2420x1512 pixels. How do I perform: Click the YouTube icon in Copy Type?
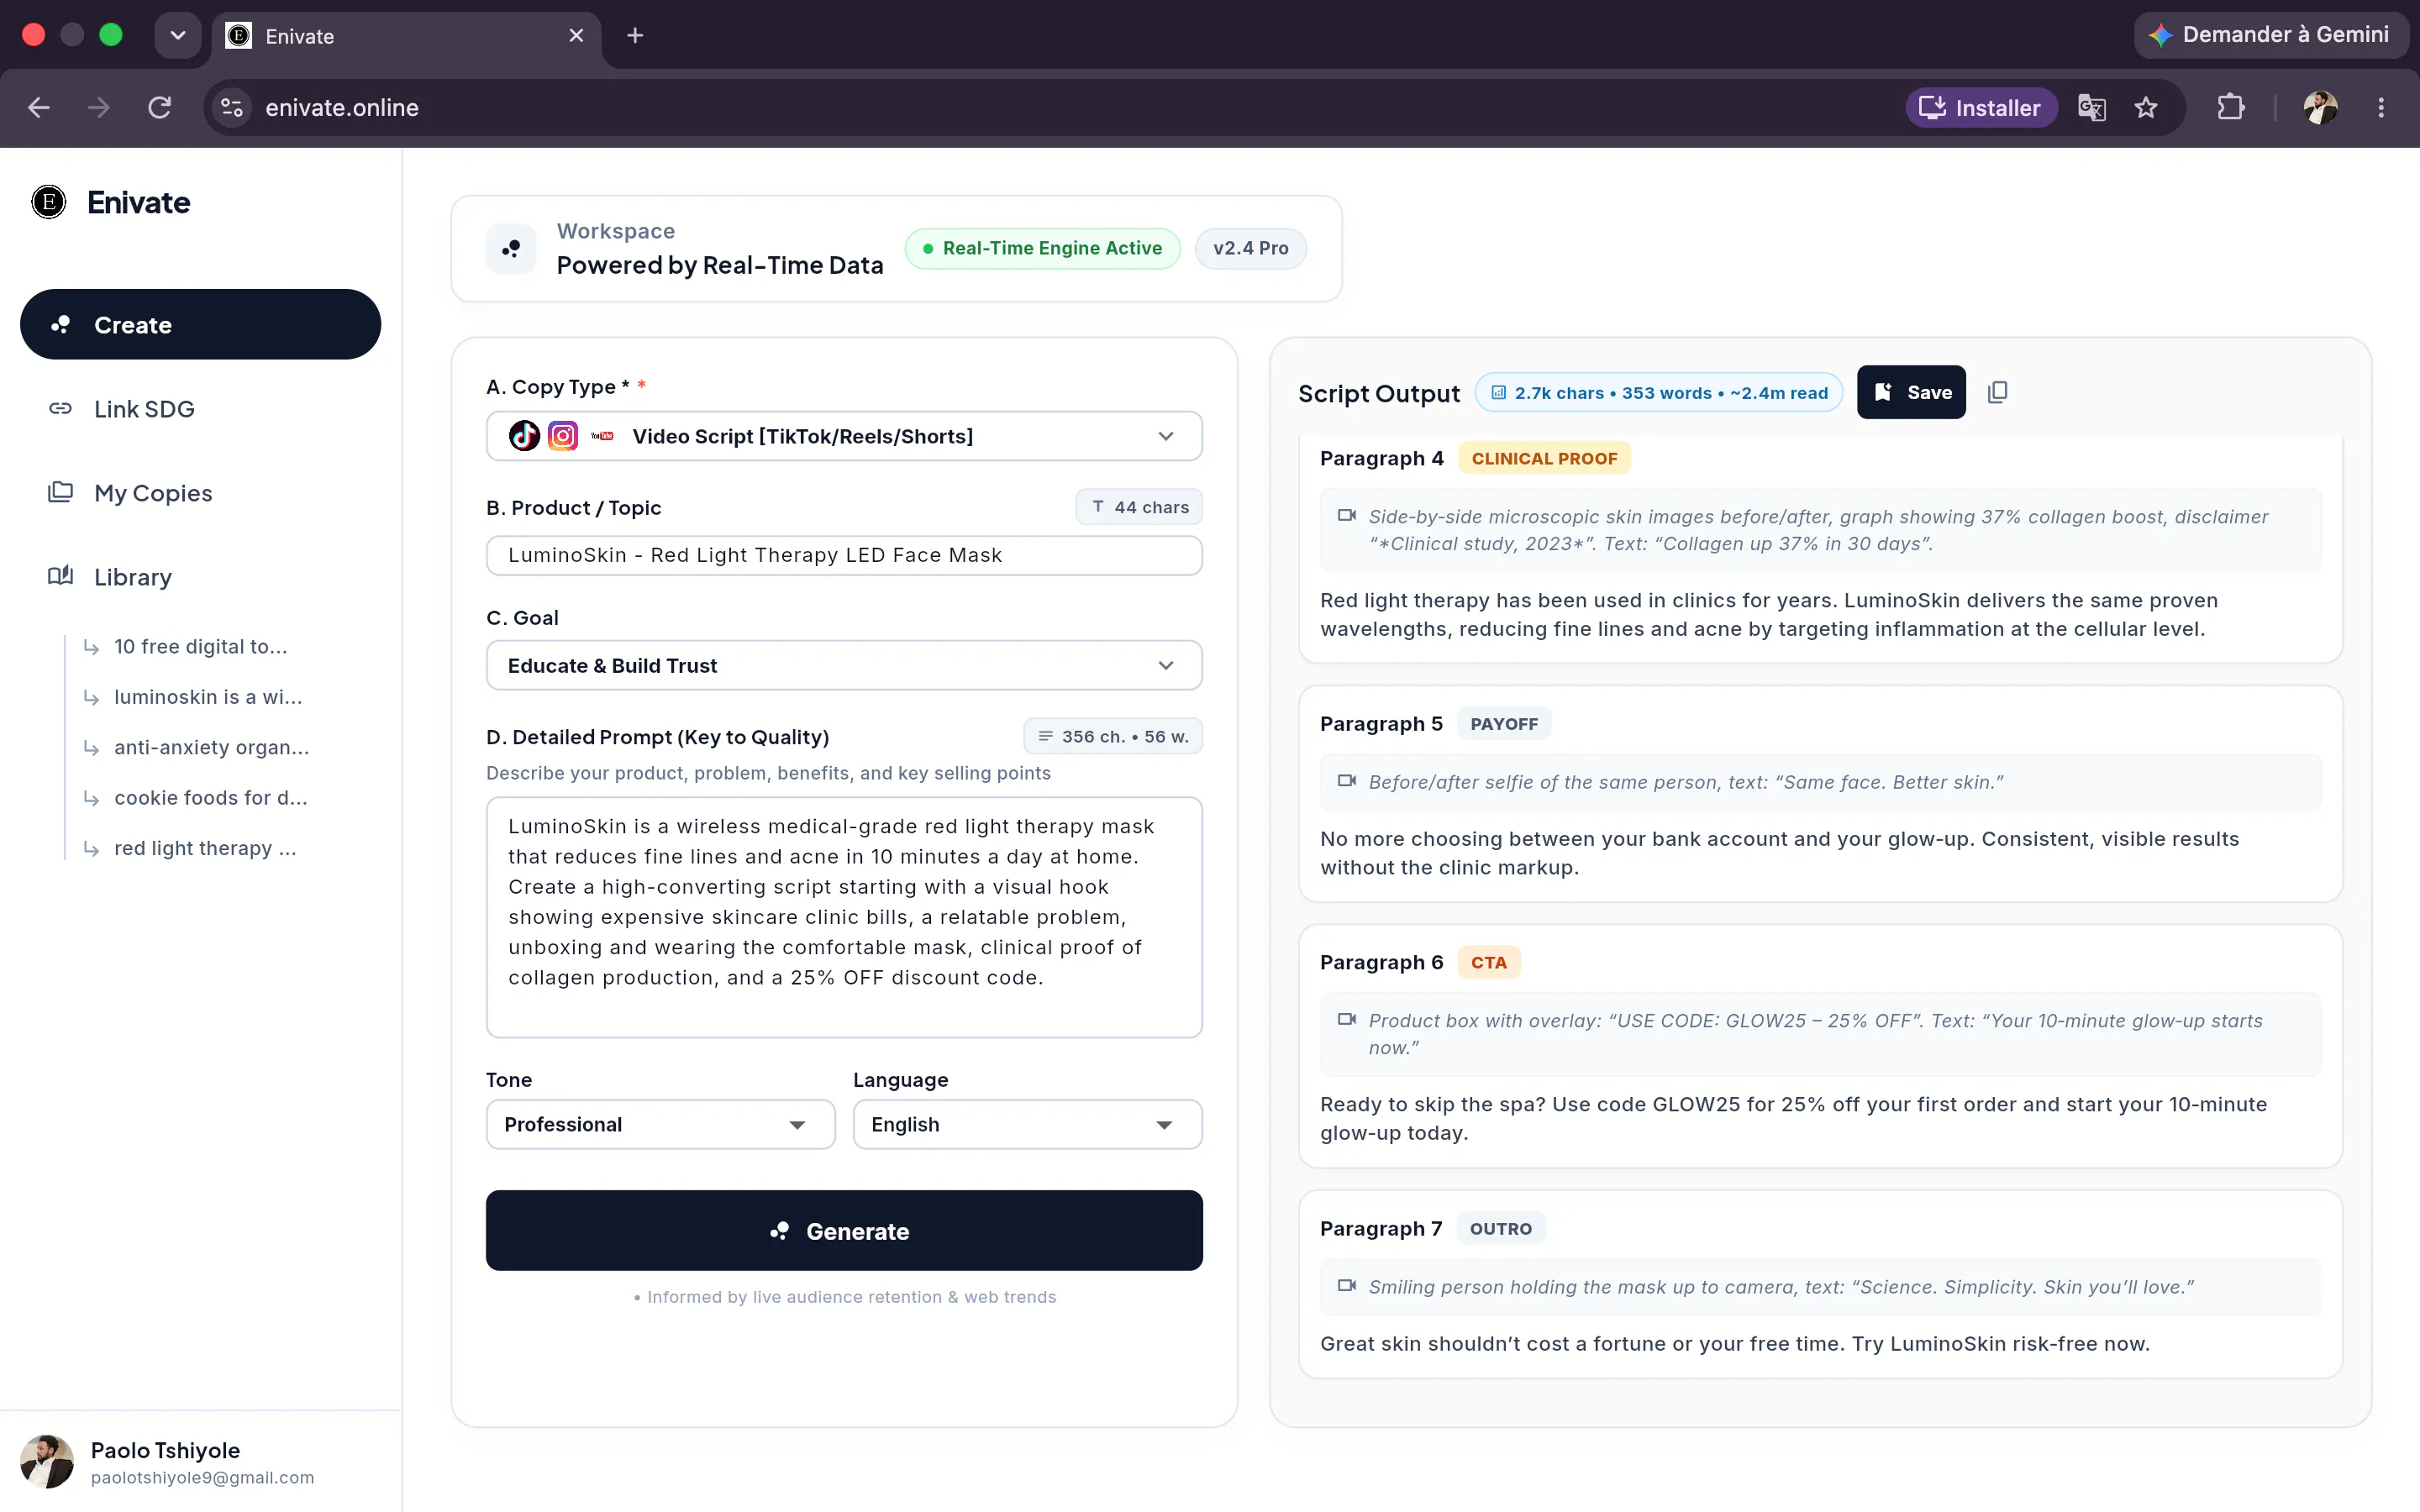point(602,436)
